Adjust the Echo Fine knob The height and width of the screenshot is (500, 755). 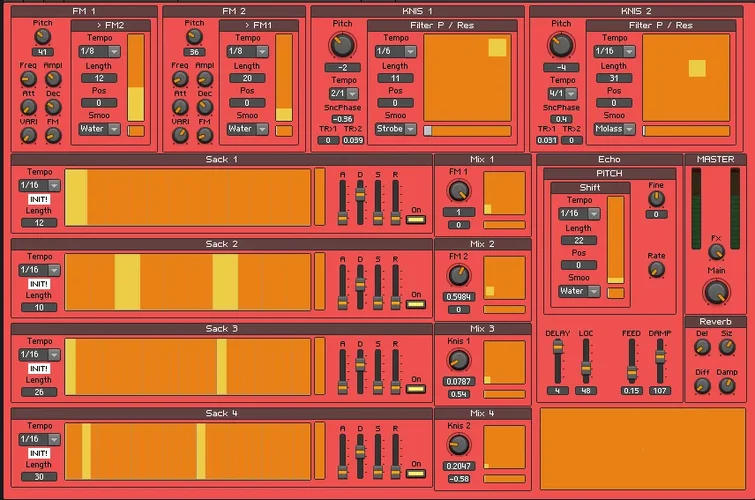[656, 198]
